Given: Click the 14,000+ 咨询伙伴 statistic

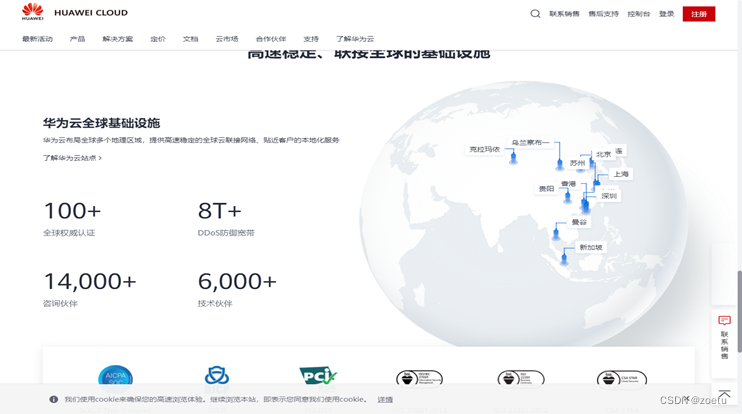Looking at the screenshot, I should tap(90, 289).
